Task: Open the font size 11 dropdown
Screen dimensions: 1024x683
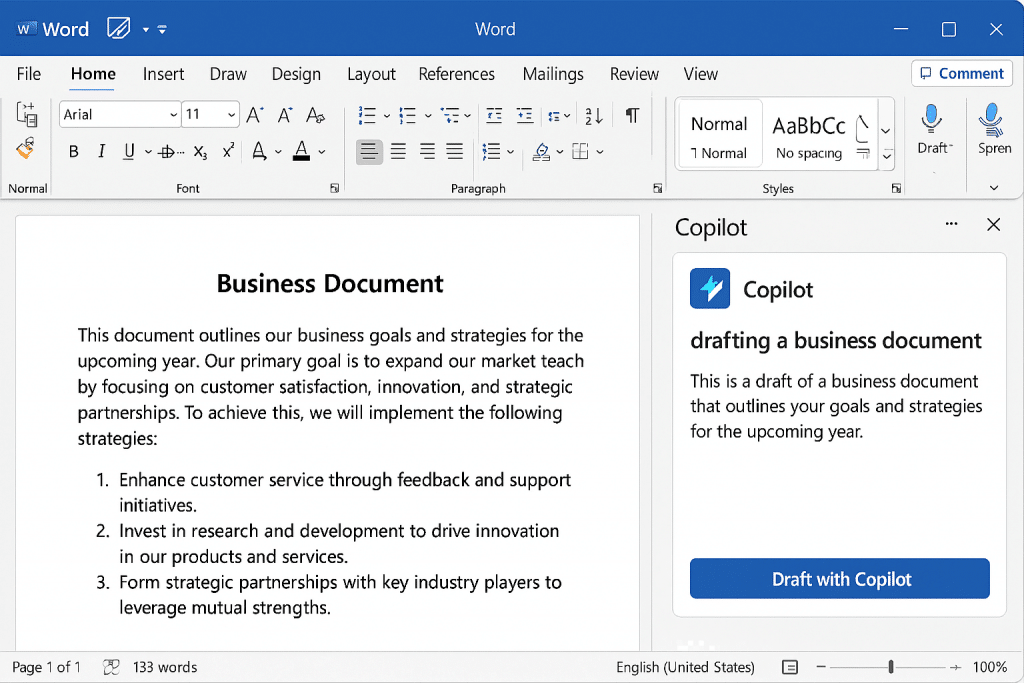Action: click(x=231, y=115)
